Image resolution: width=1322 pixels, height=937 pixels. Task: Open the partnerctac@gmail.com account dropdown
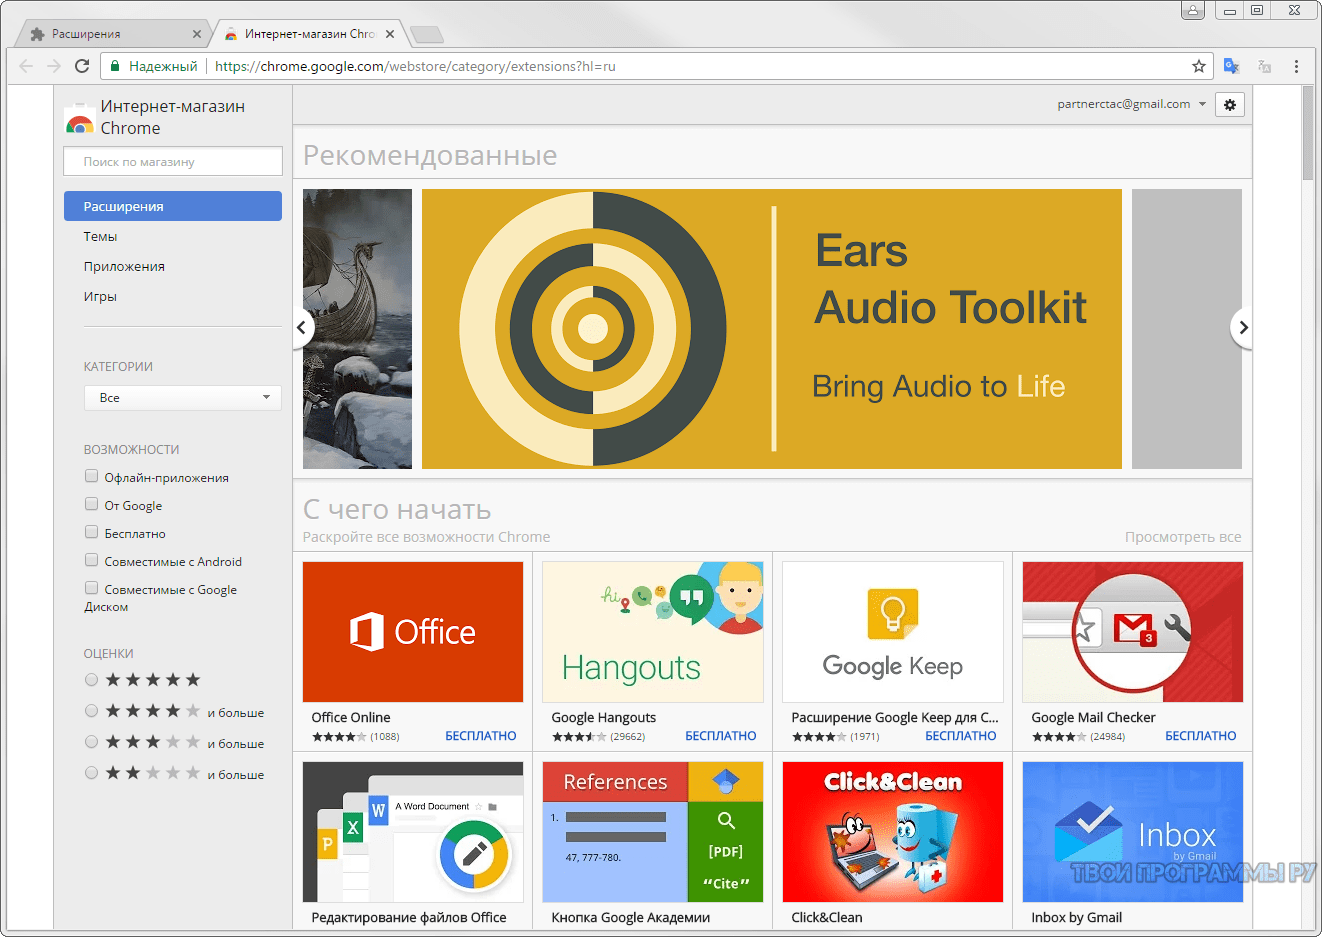1131,104
